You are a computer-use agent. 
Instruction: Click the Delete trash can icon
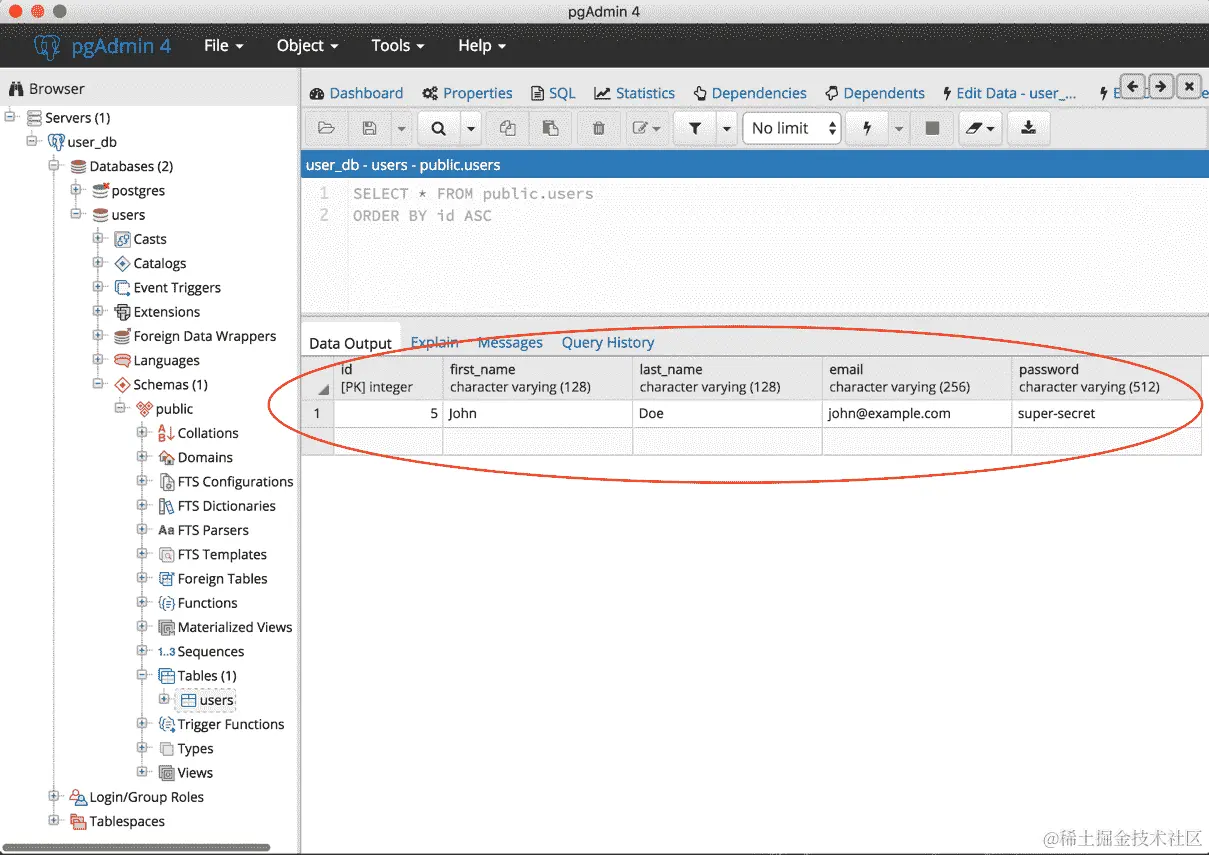(x=598, y=128)
